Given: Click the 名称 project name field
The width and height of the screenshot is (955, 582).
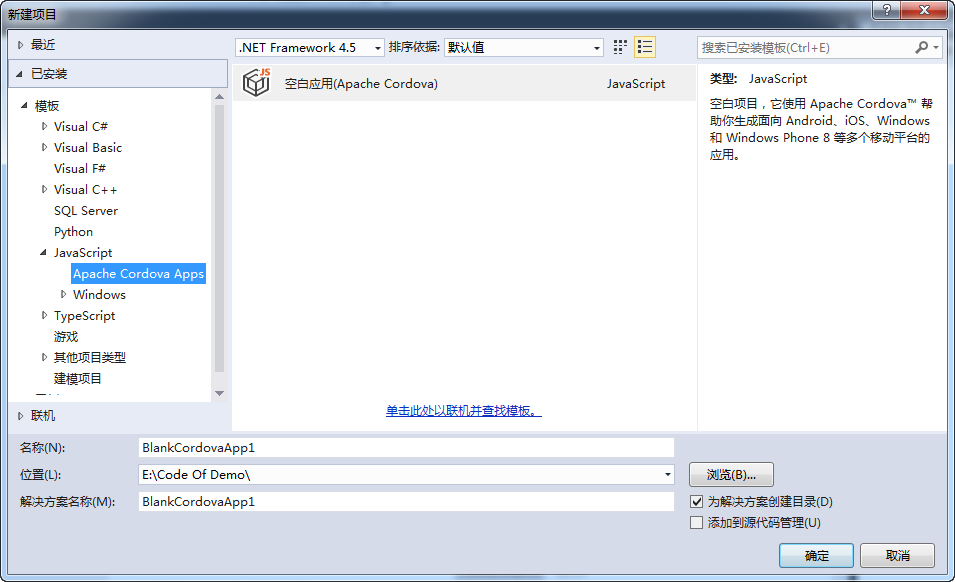Looking at the screenshot, I should (406, 448).
